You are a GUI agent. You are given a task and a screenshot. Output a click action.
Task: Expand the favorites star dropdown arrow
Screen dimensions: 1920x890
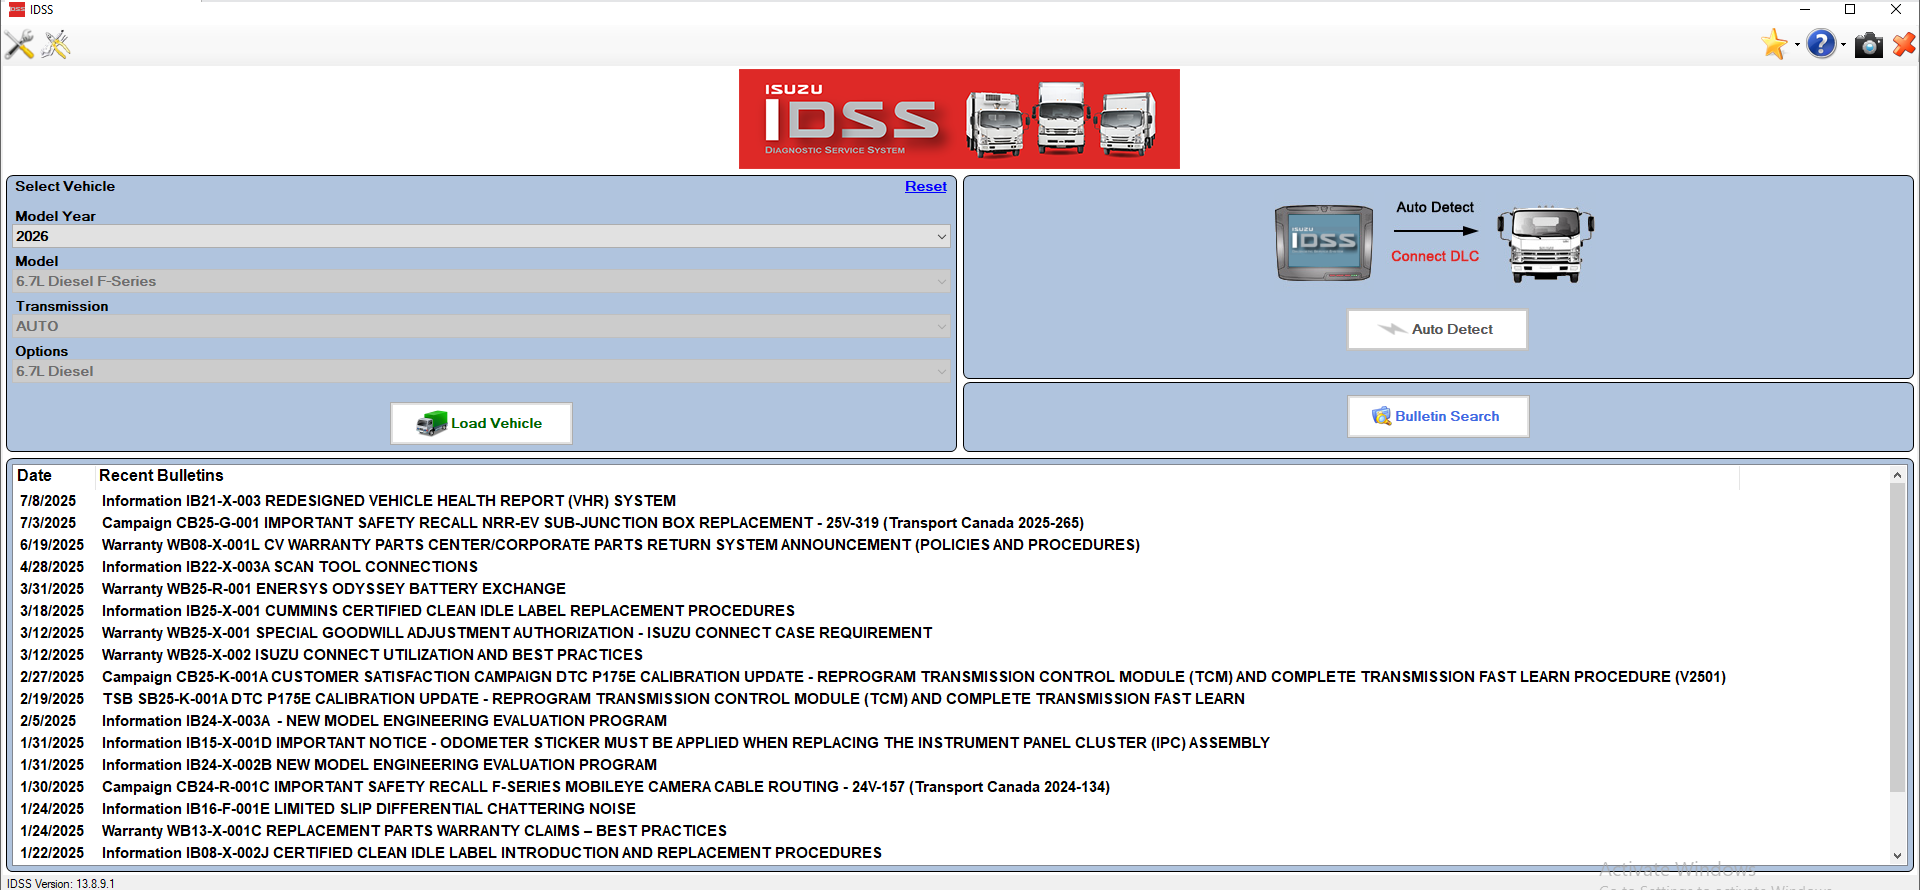point(1797,44)
